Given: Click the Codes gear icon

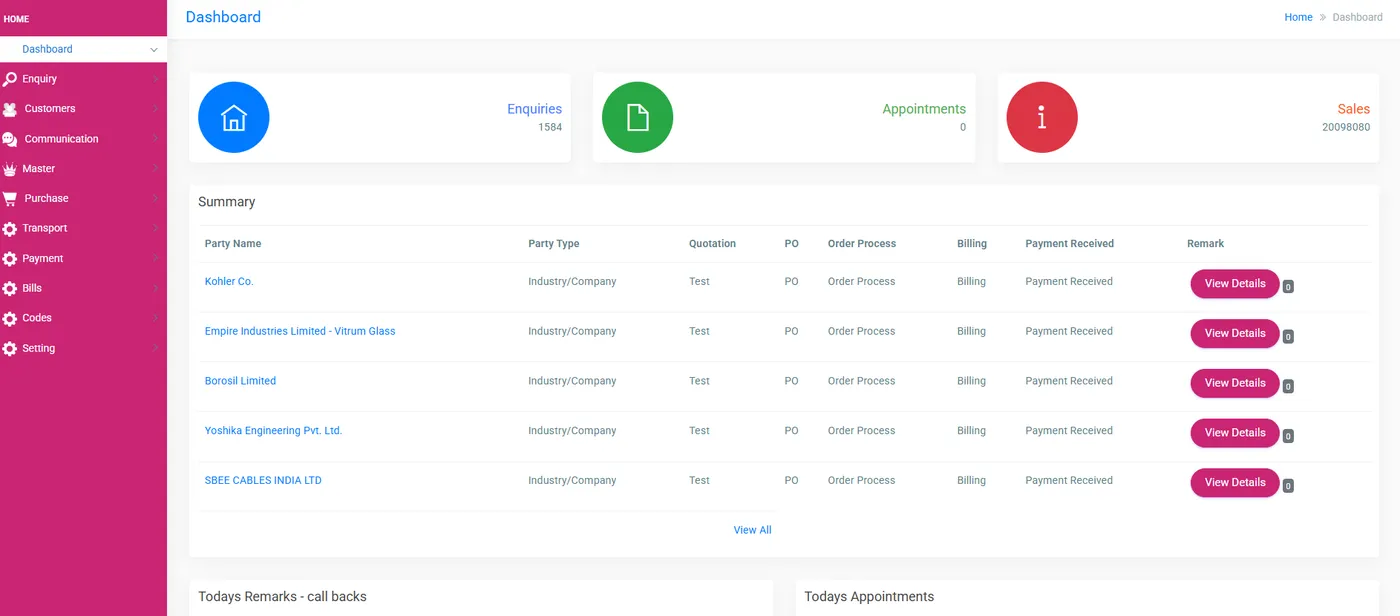Looking at the screenshot, I should (10, 319).
